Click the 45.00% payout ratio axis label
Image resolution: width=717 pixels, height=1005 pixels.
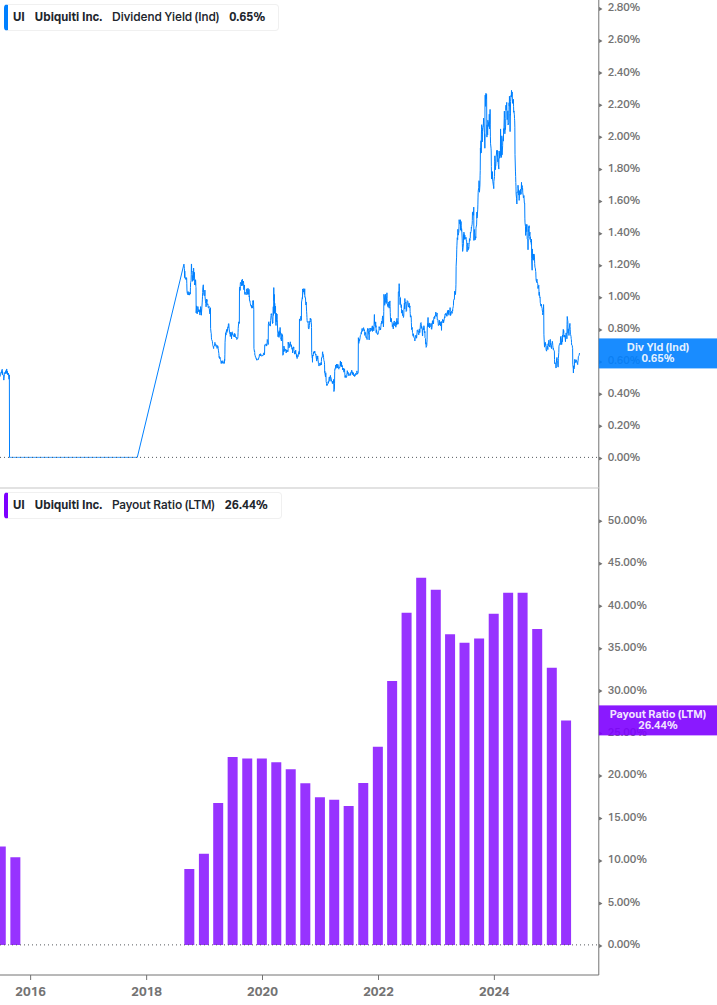click(627, 563)
